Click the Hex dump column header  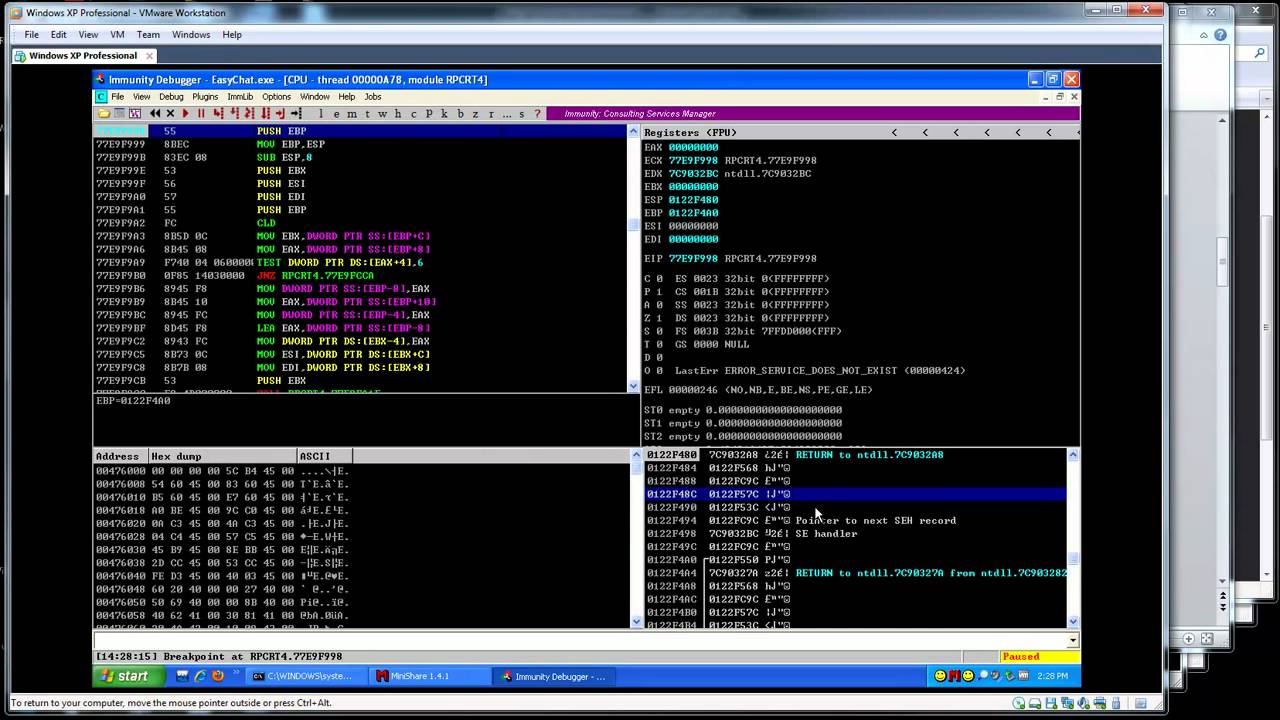(x=222, y=456)
